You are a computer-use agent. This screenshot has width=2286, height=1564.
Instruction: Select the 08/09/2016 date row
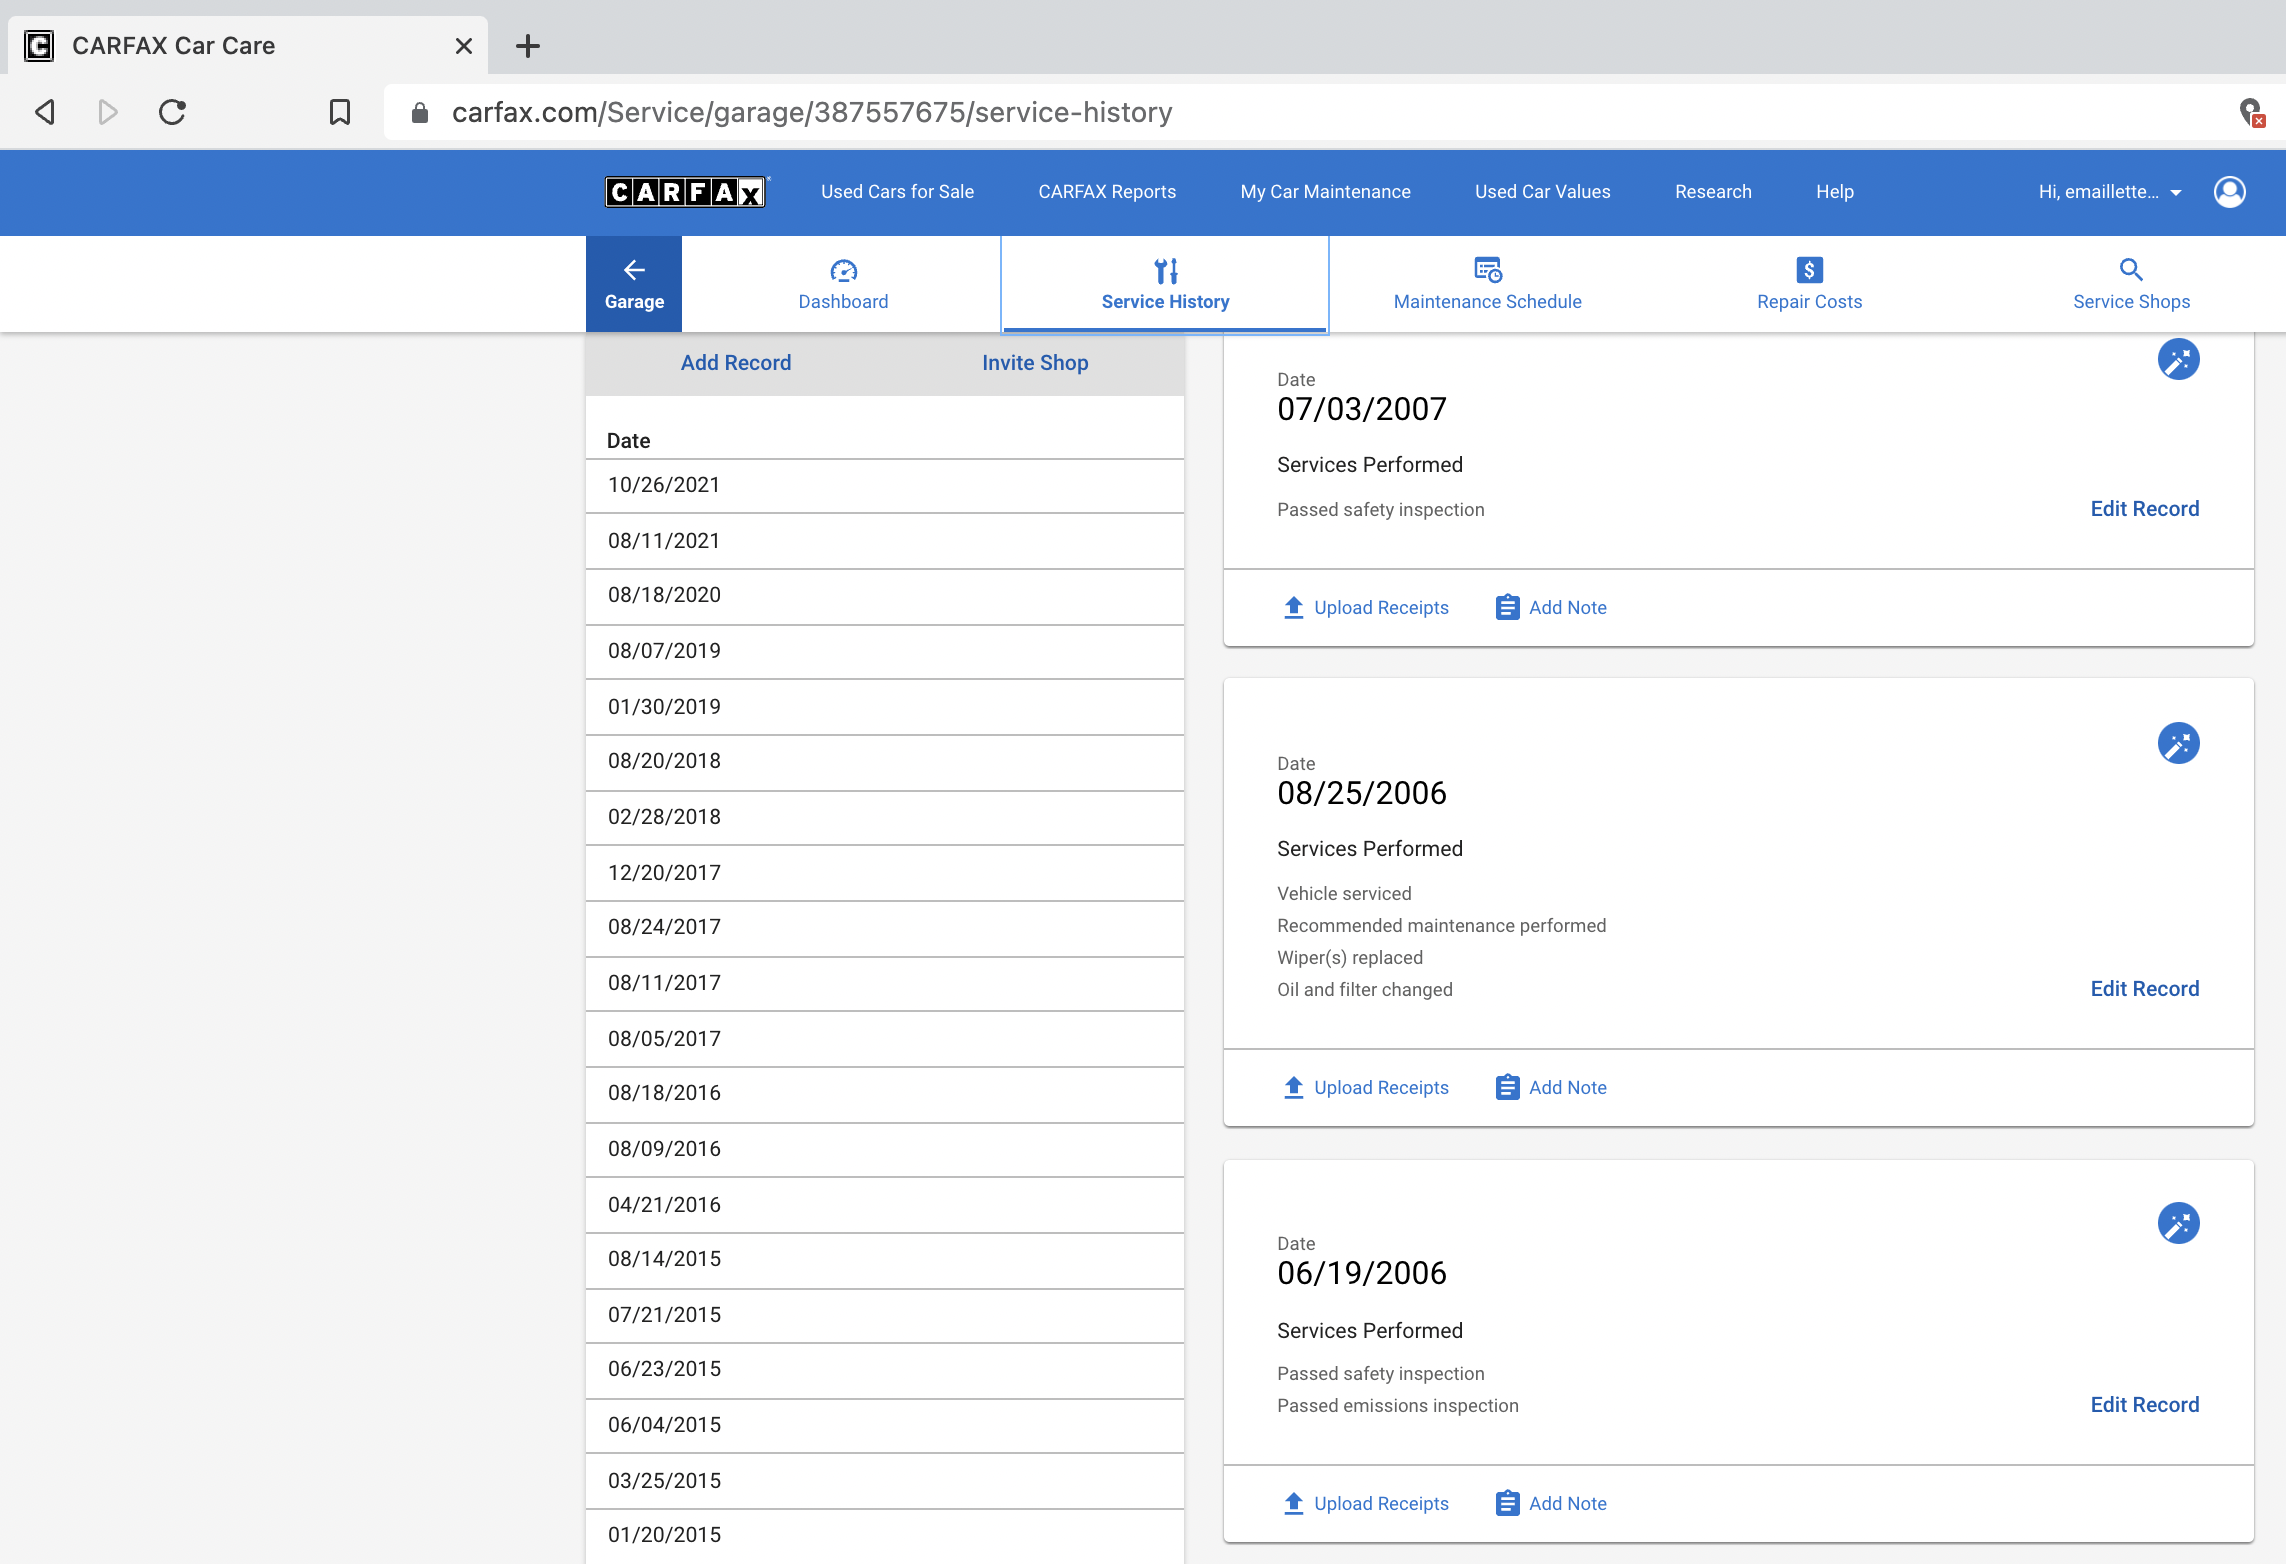click(885, 1150)
